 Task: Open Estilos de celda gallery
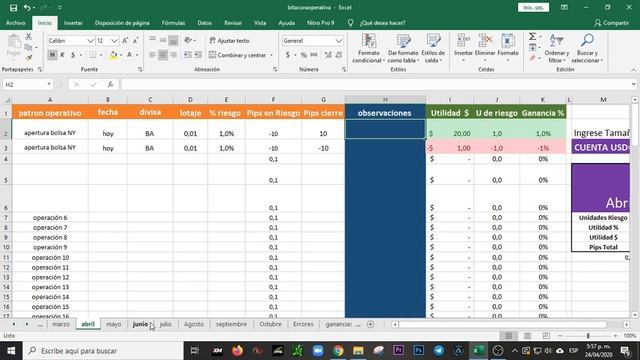(433, 48)
